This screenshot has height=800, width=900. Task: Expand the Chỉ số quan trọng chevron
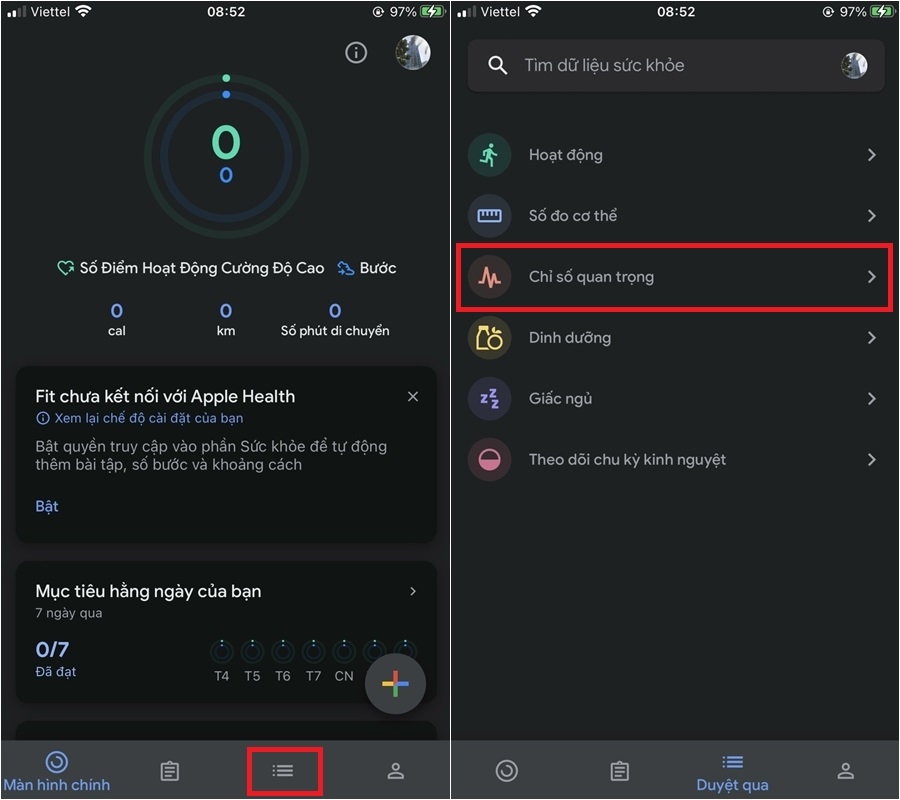tap(871, 277)
